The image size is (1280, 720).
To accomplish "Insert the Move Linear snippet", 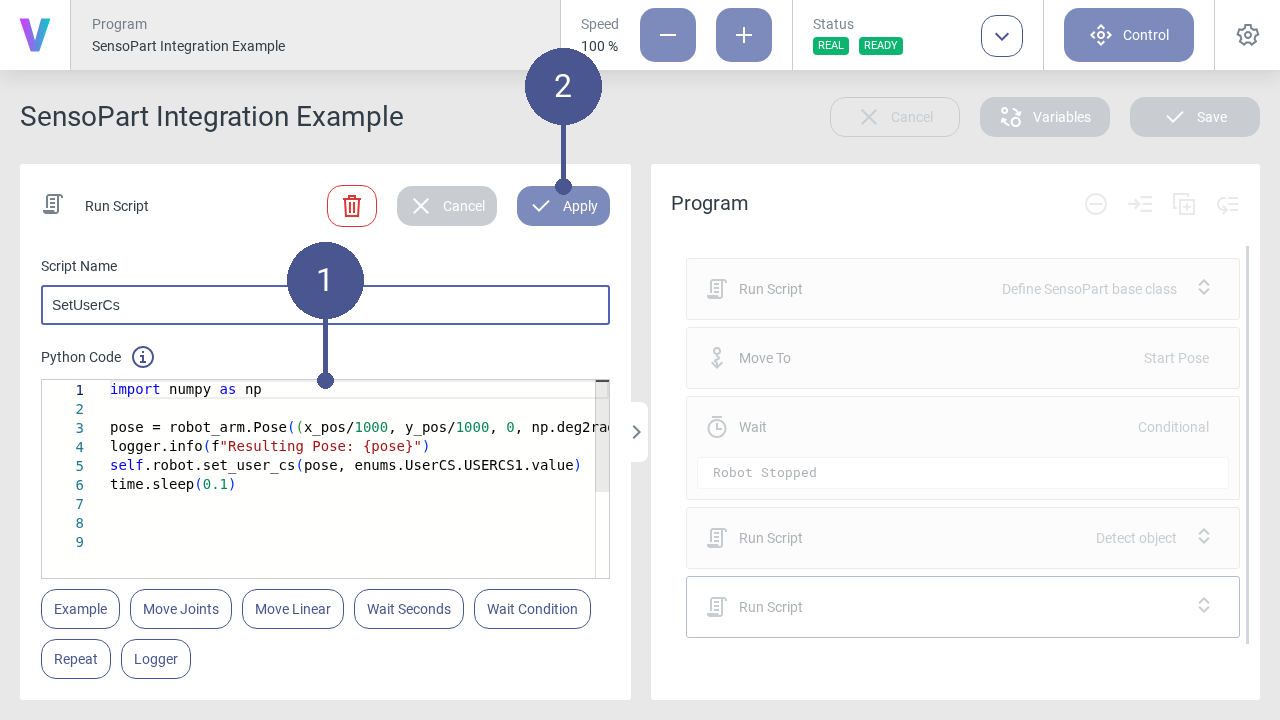I will 293,609.
